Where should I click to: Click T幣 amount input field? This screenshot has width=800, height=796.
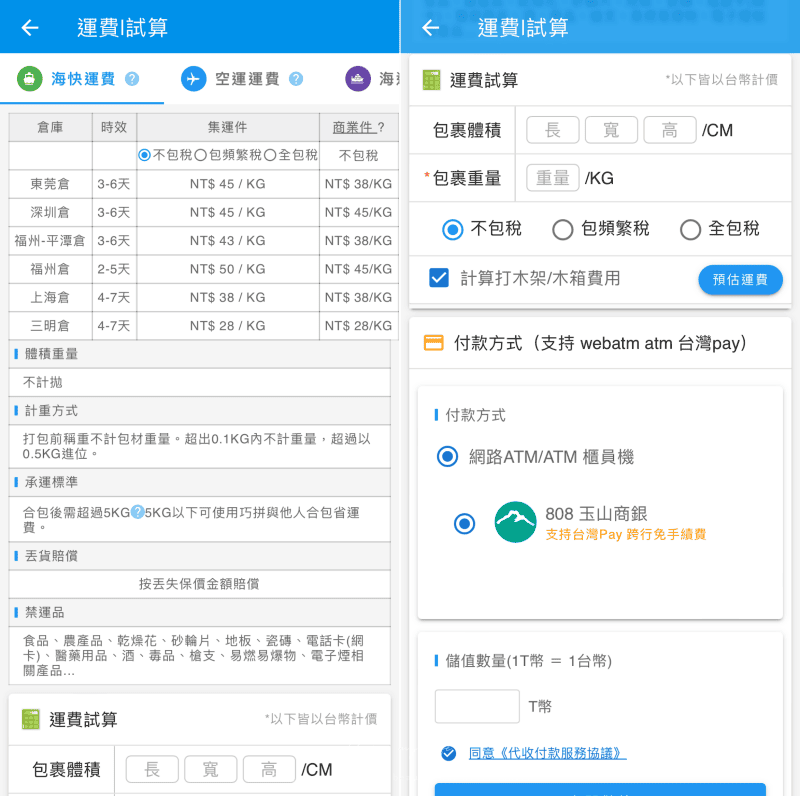tap(477, 706)
